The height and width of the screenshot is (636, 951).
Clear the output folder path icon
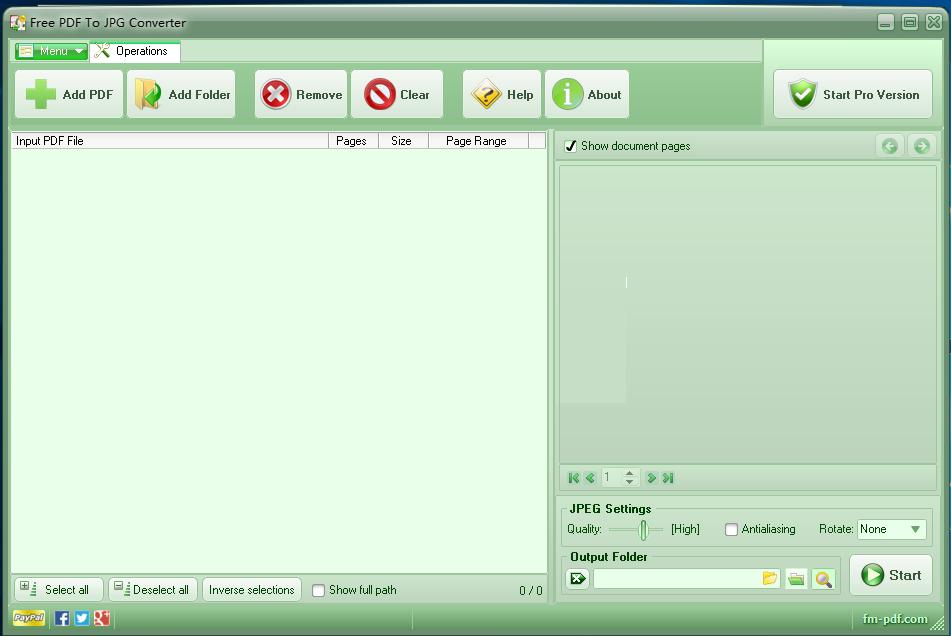pos(577,579)
